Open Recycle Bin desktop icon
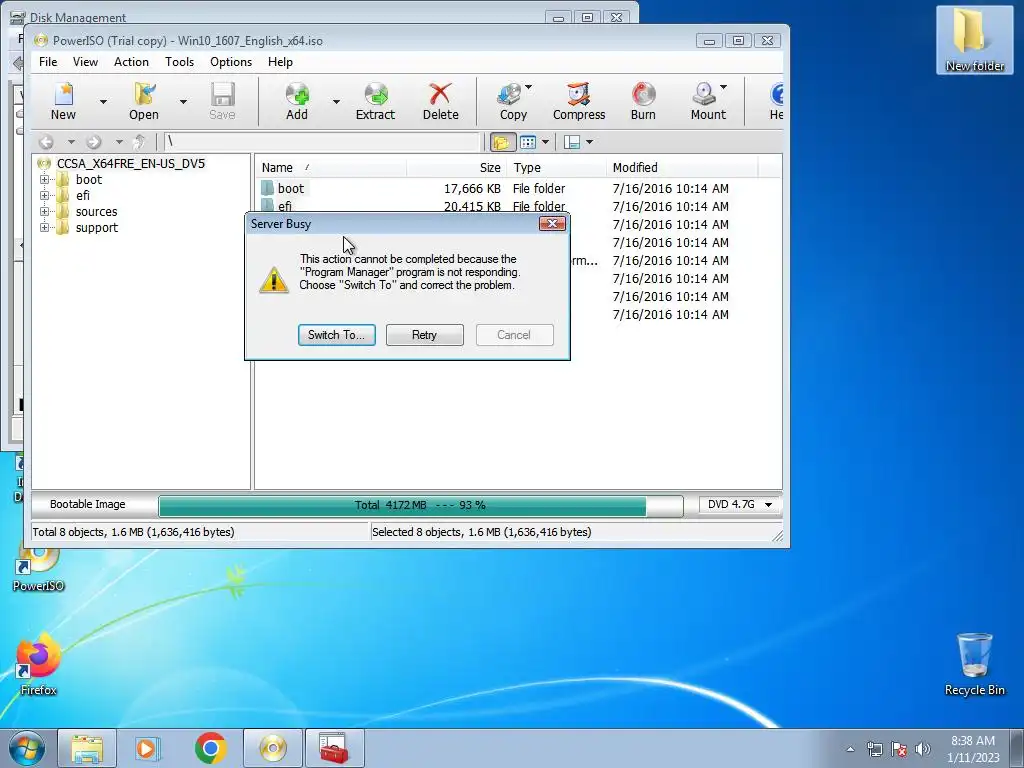The height and width of the screenshot is (768, 1024). coord(974,664)
